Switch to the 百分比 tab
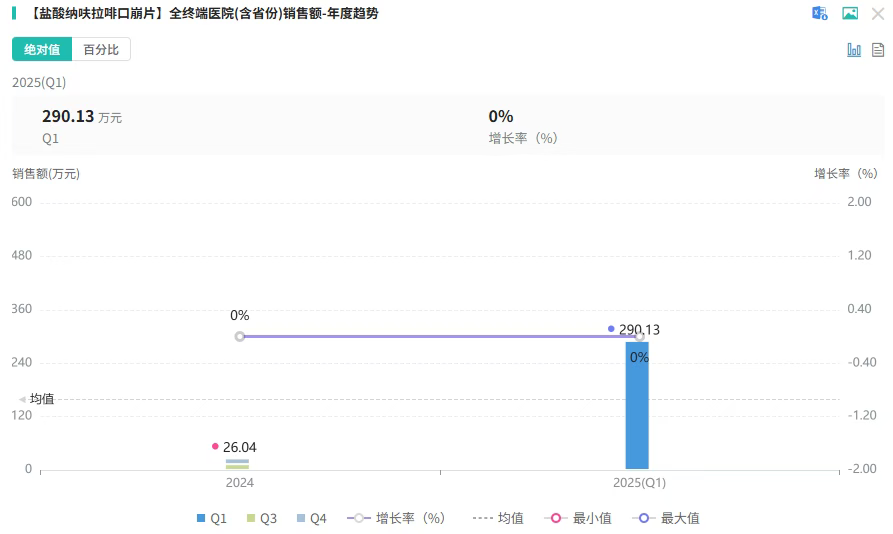The image size is (893, 534). pos(101,50)
